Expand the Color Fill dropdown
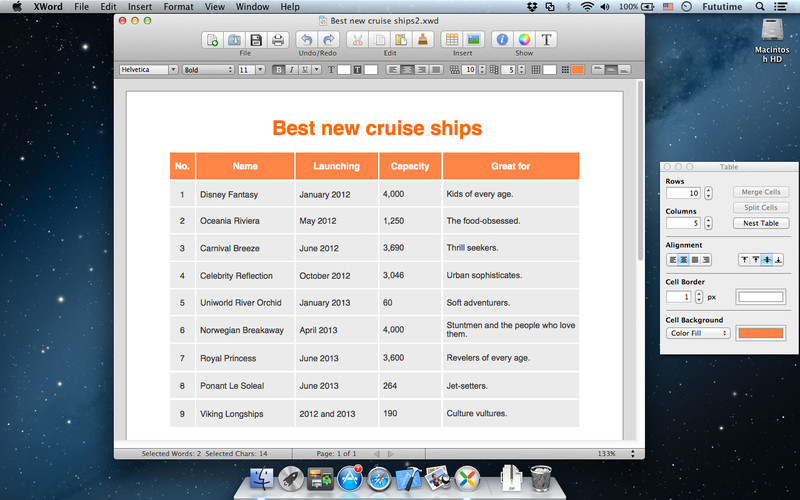Viewport: 800px width, 500px height. (698, 333)
